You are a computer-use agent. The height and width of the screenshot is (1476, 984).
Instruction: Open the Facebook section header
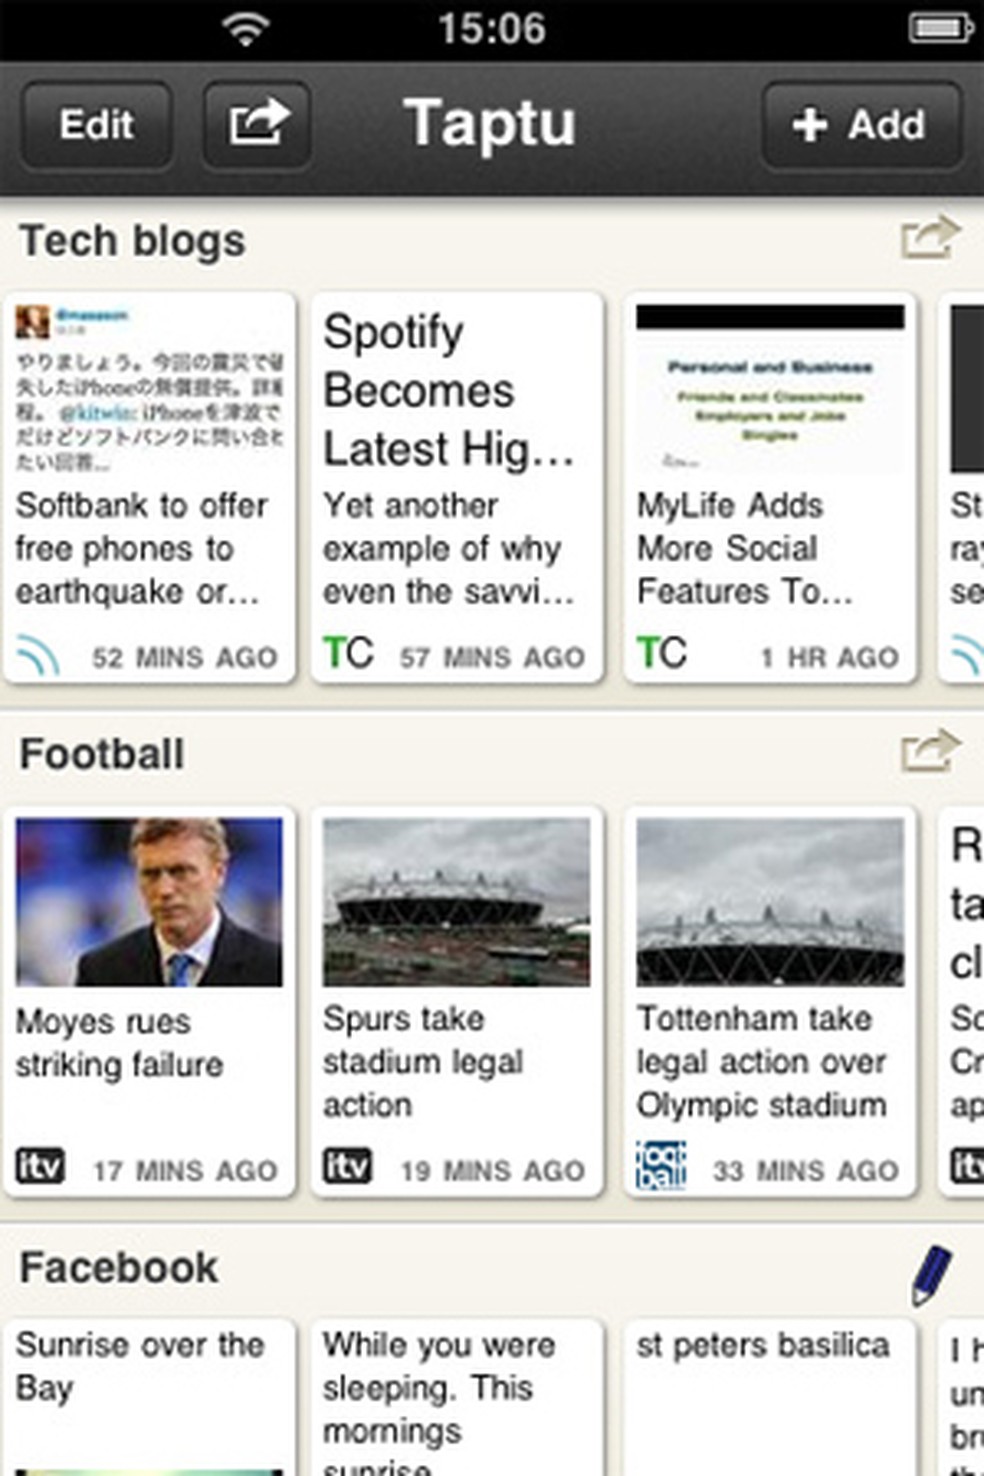tap(118, 1268)
